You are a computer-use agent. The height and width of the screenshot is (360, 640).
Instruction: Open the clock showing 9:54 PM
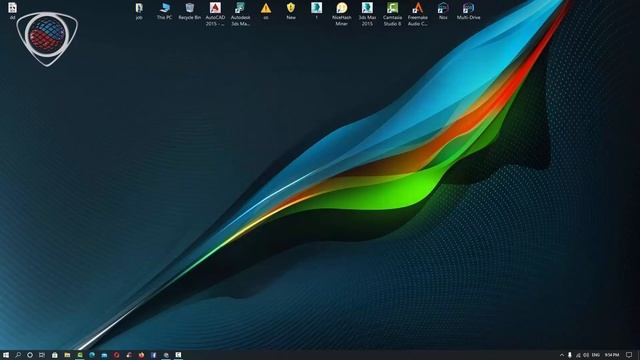(612, 355)
